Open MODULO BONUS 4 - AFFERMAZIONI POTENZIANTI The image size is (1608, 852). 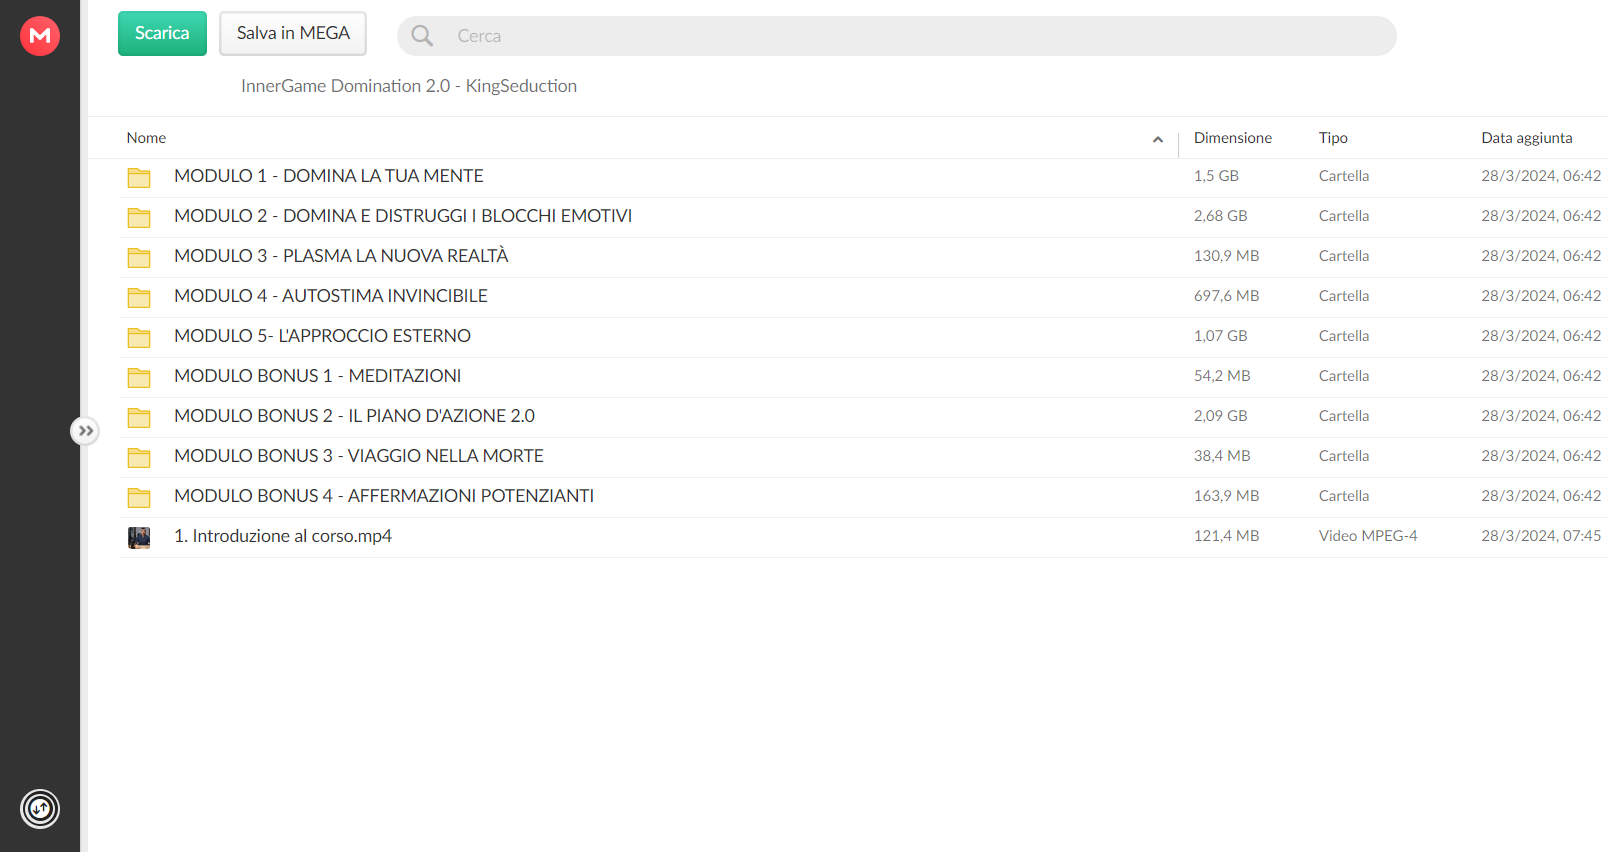coord(384,496)
